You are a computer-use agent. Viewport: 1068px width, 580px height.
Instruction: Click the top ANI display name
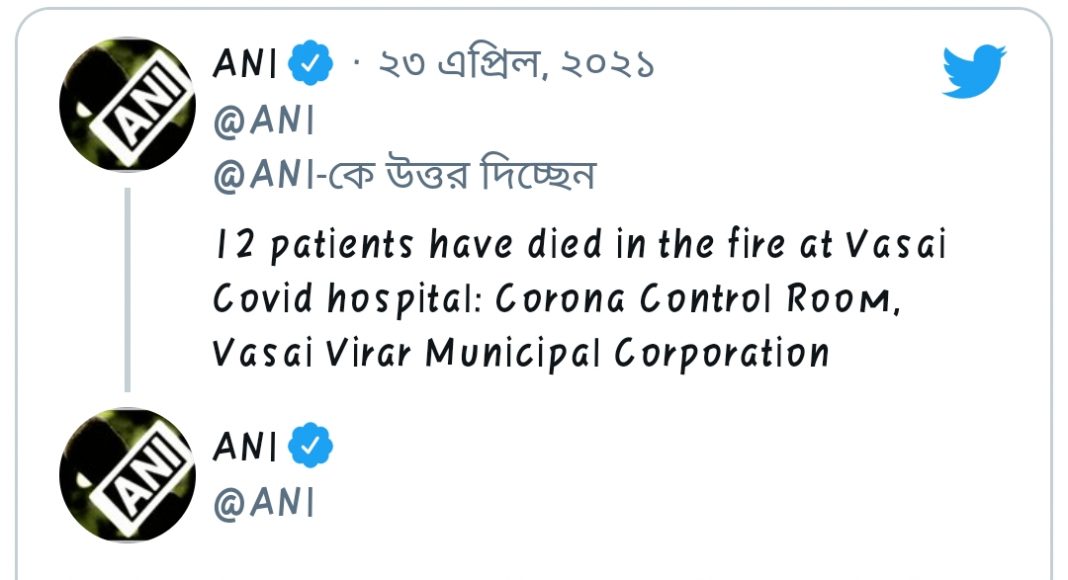pos(245,65)
